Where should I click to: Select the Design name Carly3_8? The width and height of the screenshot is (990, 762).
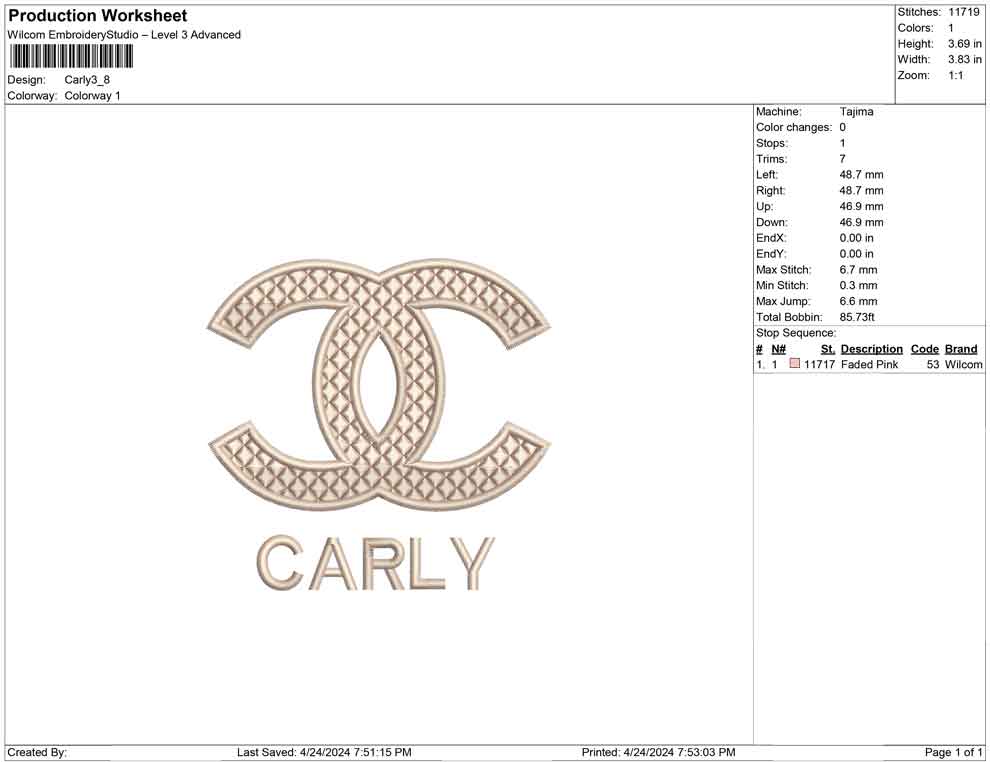click(x=86, y=80)
